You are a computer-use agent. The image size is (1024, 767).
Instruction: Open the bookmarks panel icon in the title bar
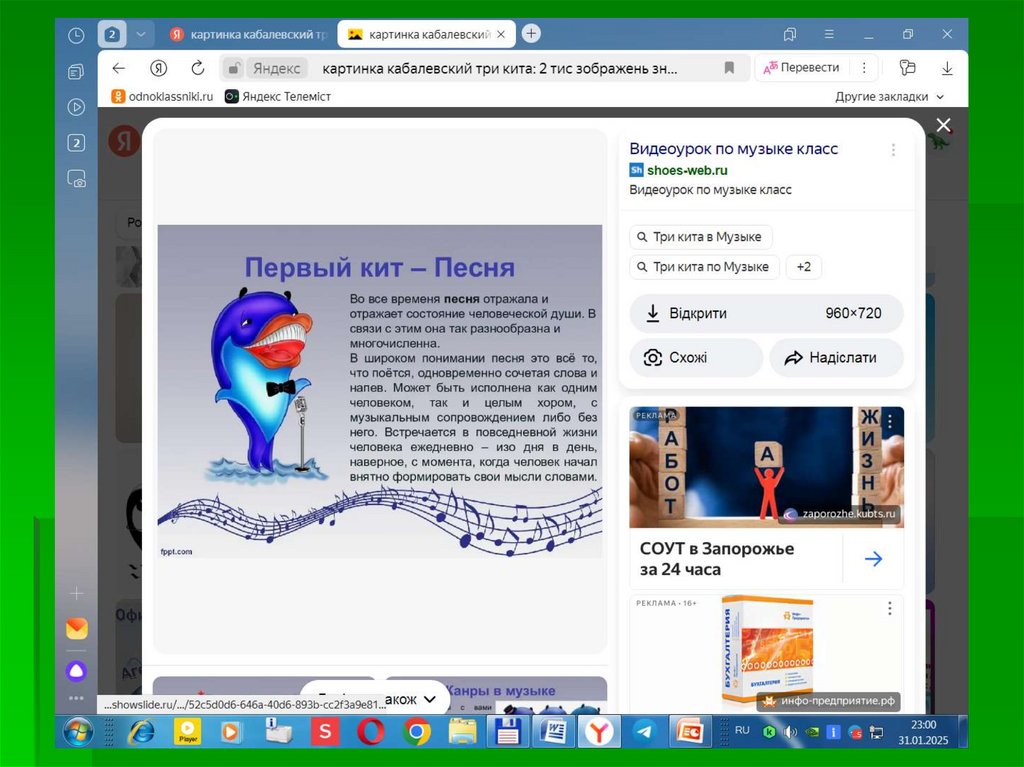point(790,34)
